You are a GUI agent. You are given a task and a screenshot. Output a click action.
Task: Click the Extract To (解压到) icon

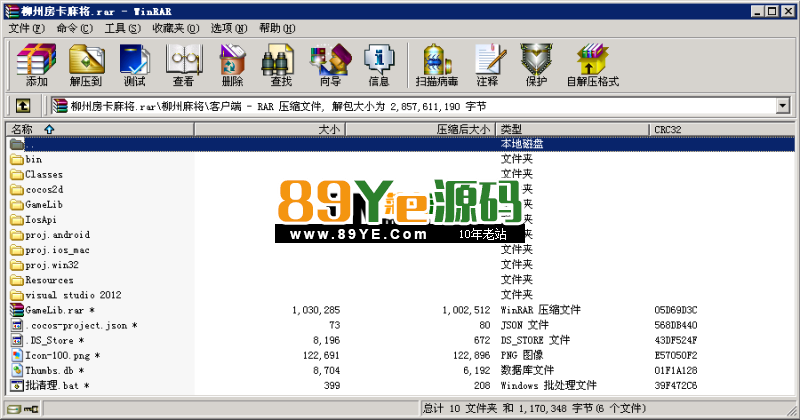point(86,65)
